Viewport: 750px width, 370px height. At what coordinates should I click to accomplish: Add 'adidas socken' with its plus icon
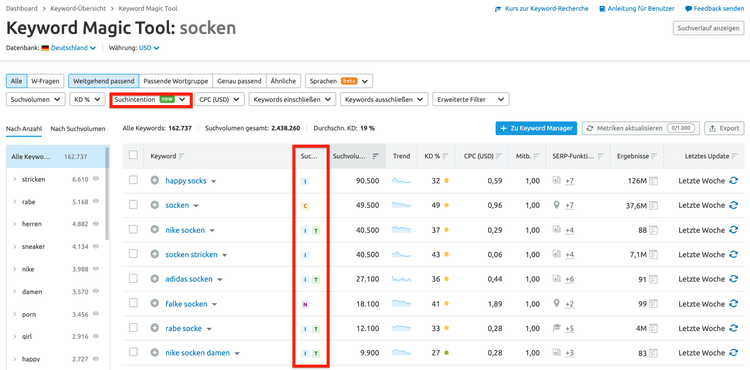click(154, 279)
